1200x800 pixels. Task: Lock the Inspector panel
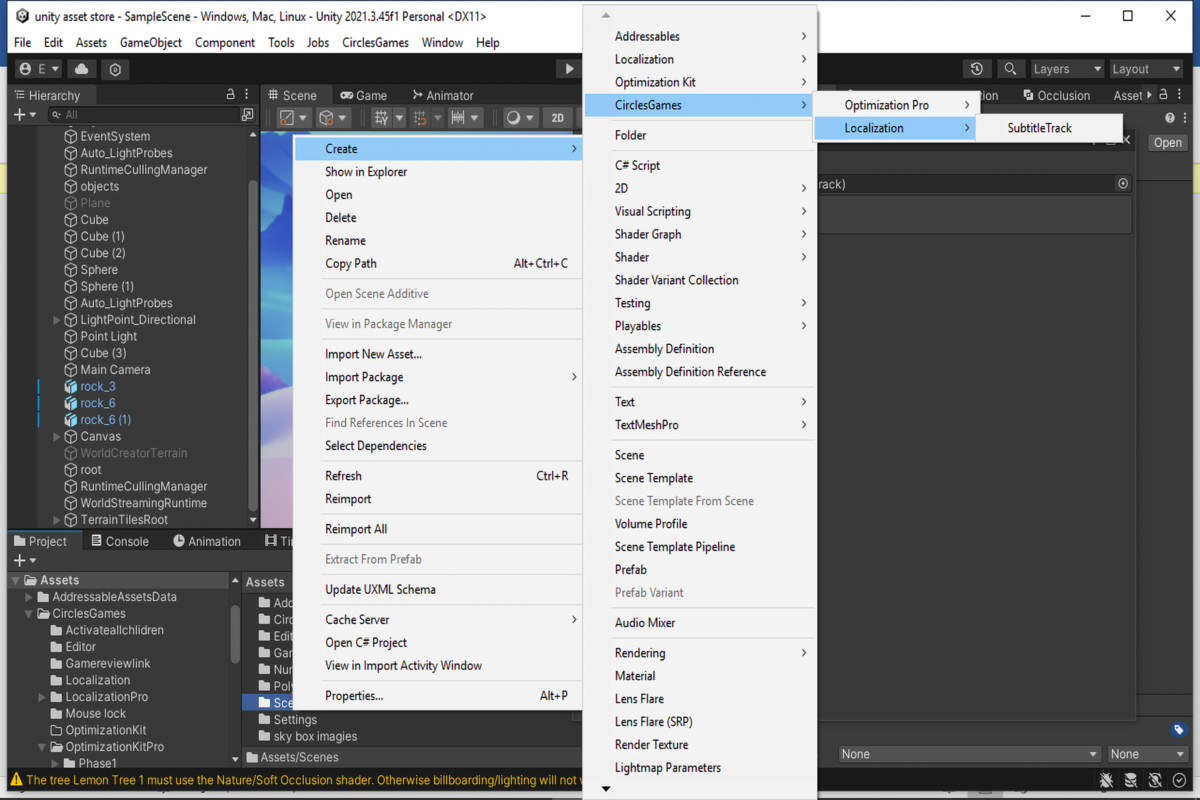[1164, 94]
